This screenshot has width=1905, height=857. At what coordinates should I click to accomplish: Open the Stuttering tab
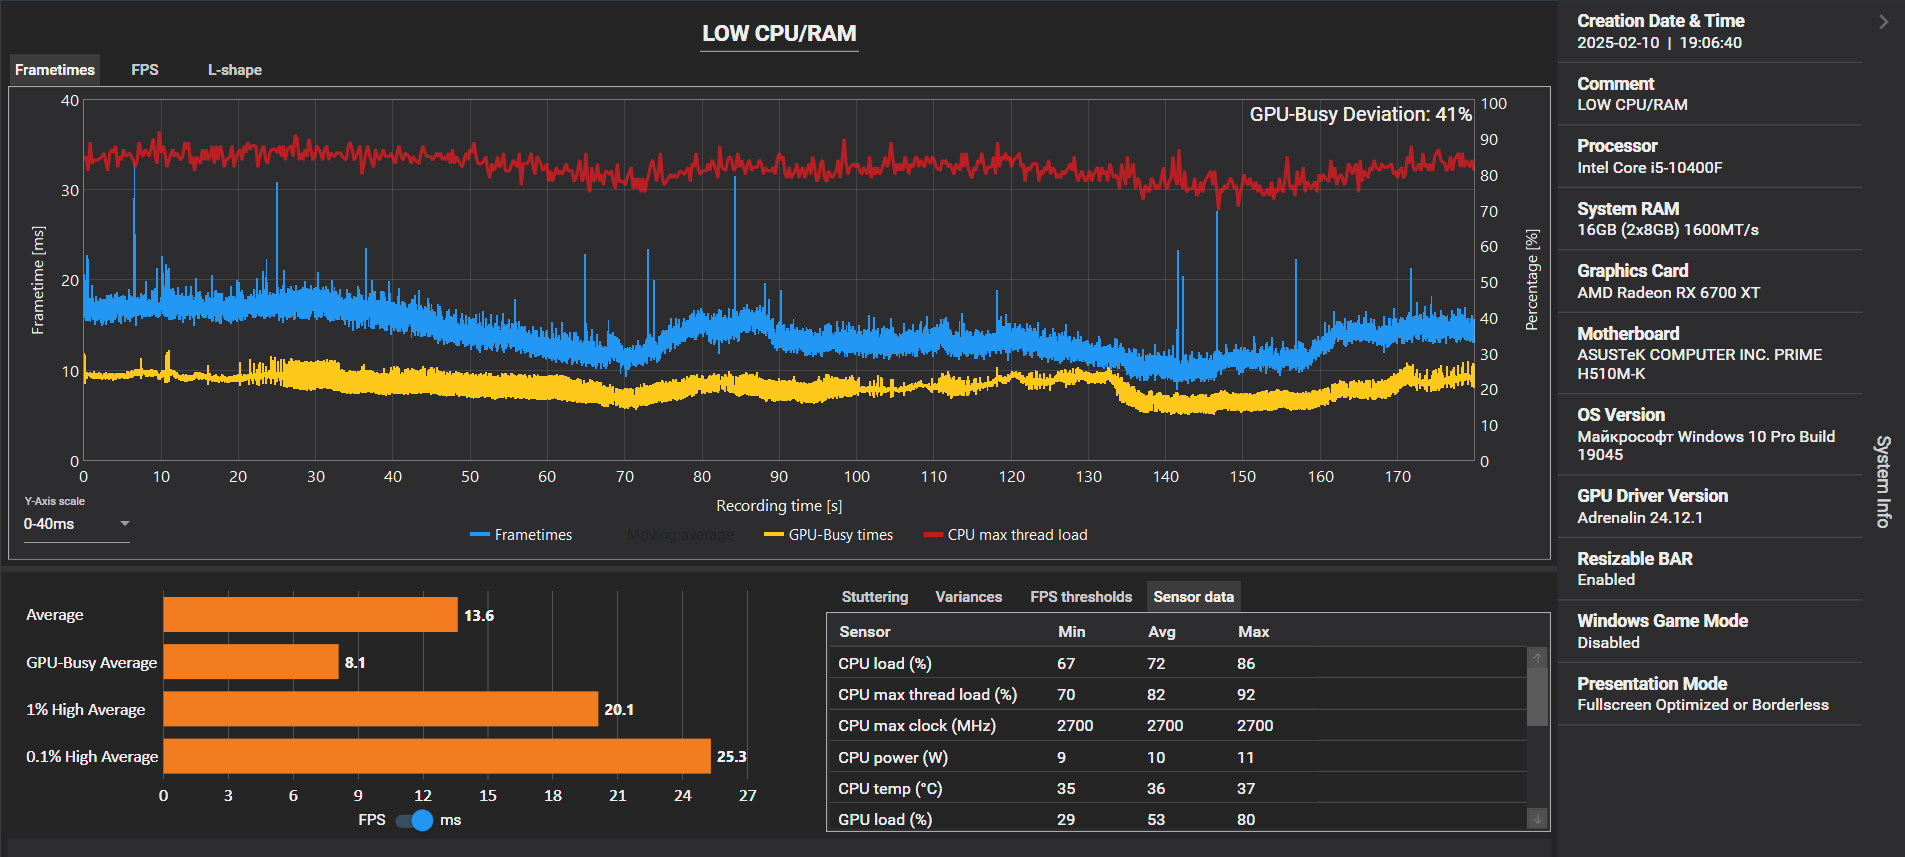tap(875, 597)
